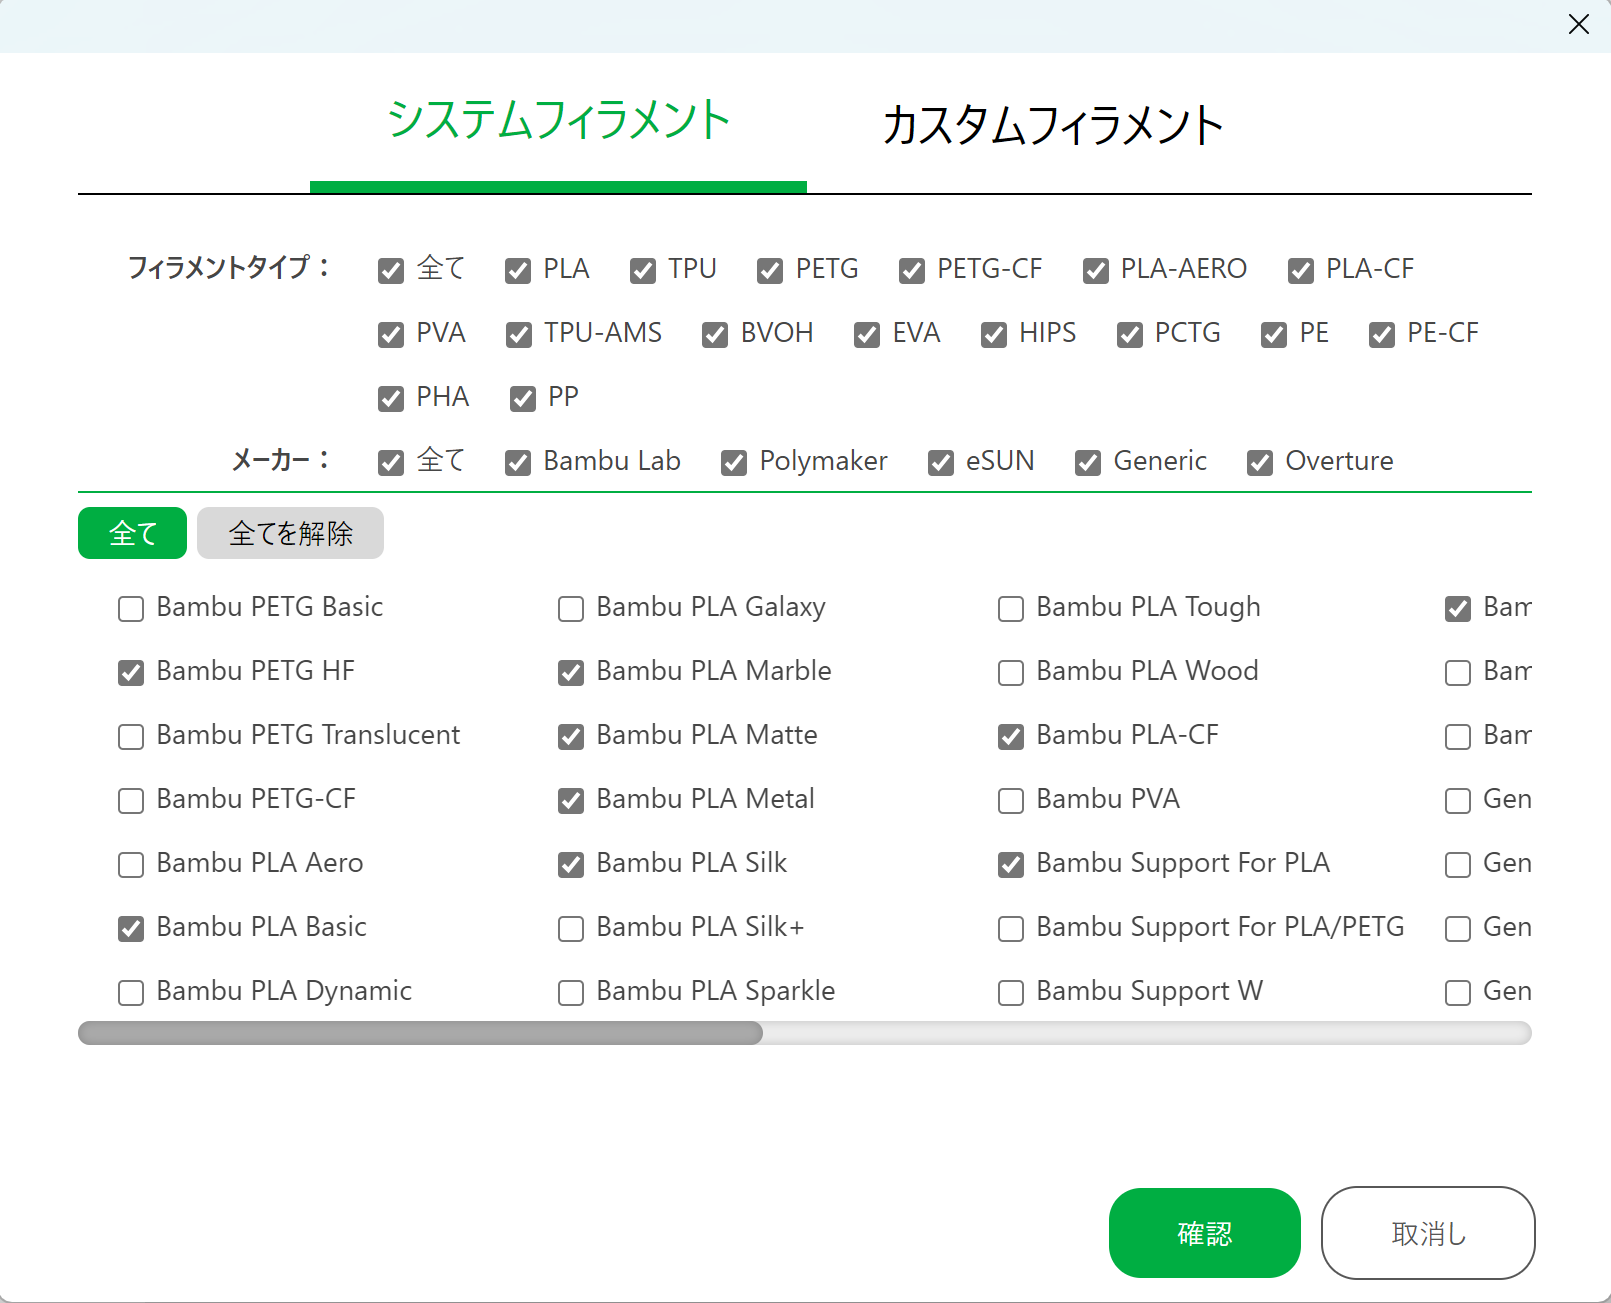The image size is (1611, 1303).
Task: Select all filaments with the green 全て button
Action: tap(132, 533)
